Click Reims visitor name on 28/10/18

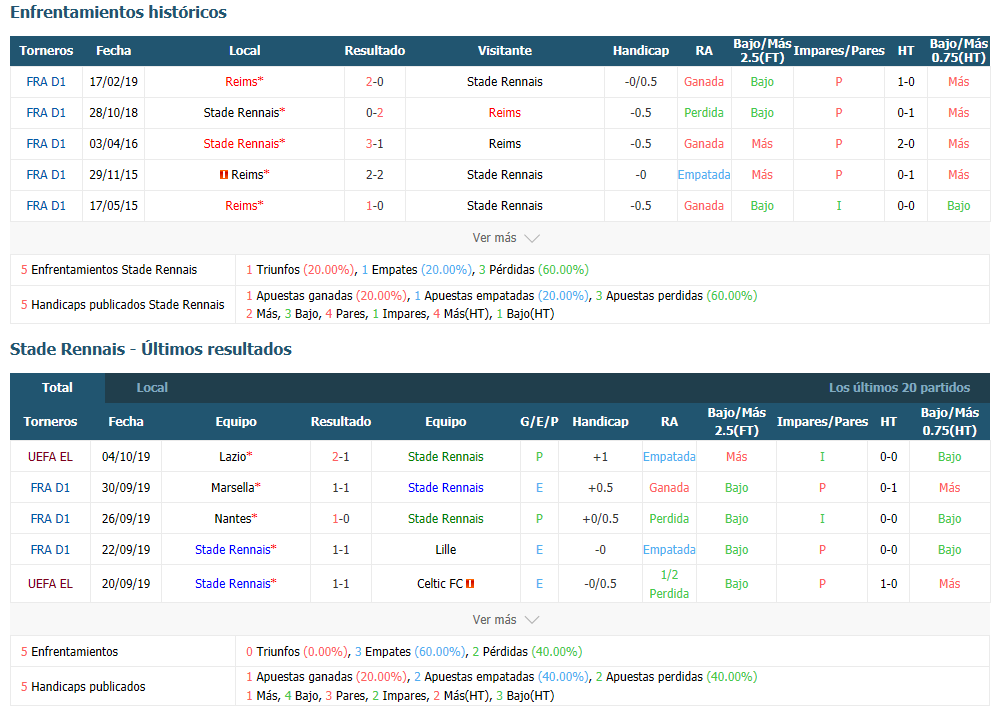pyautogui.click(x=505, y=113)
